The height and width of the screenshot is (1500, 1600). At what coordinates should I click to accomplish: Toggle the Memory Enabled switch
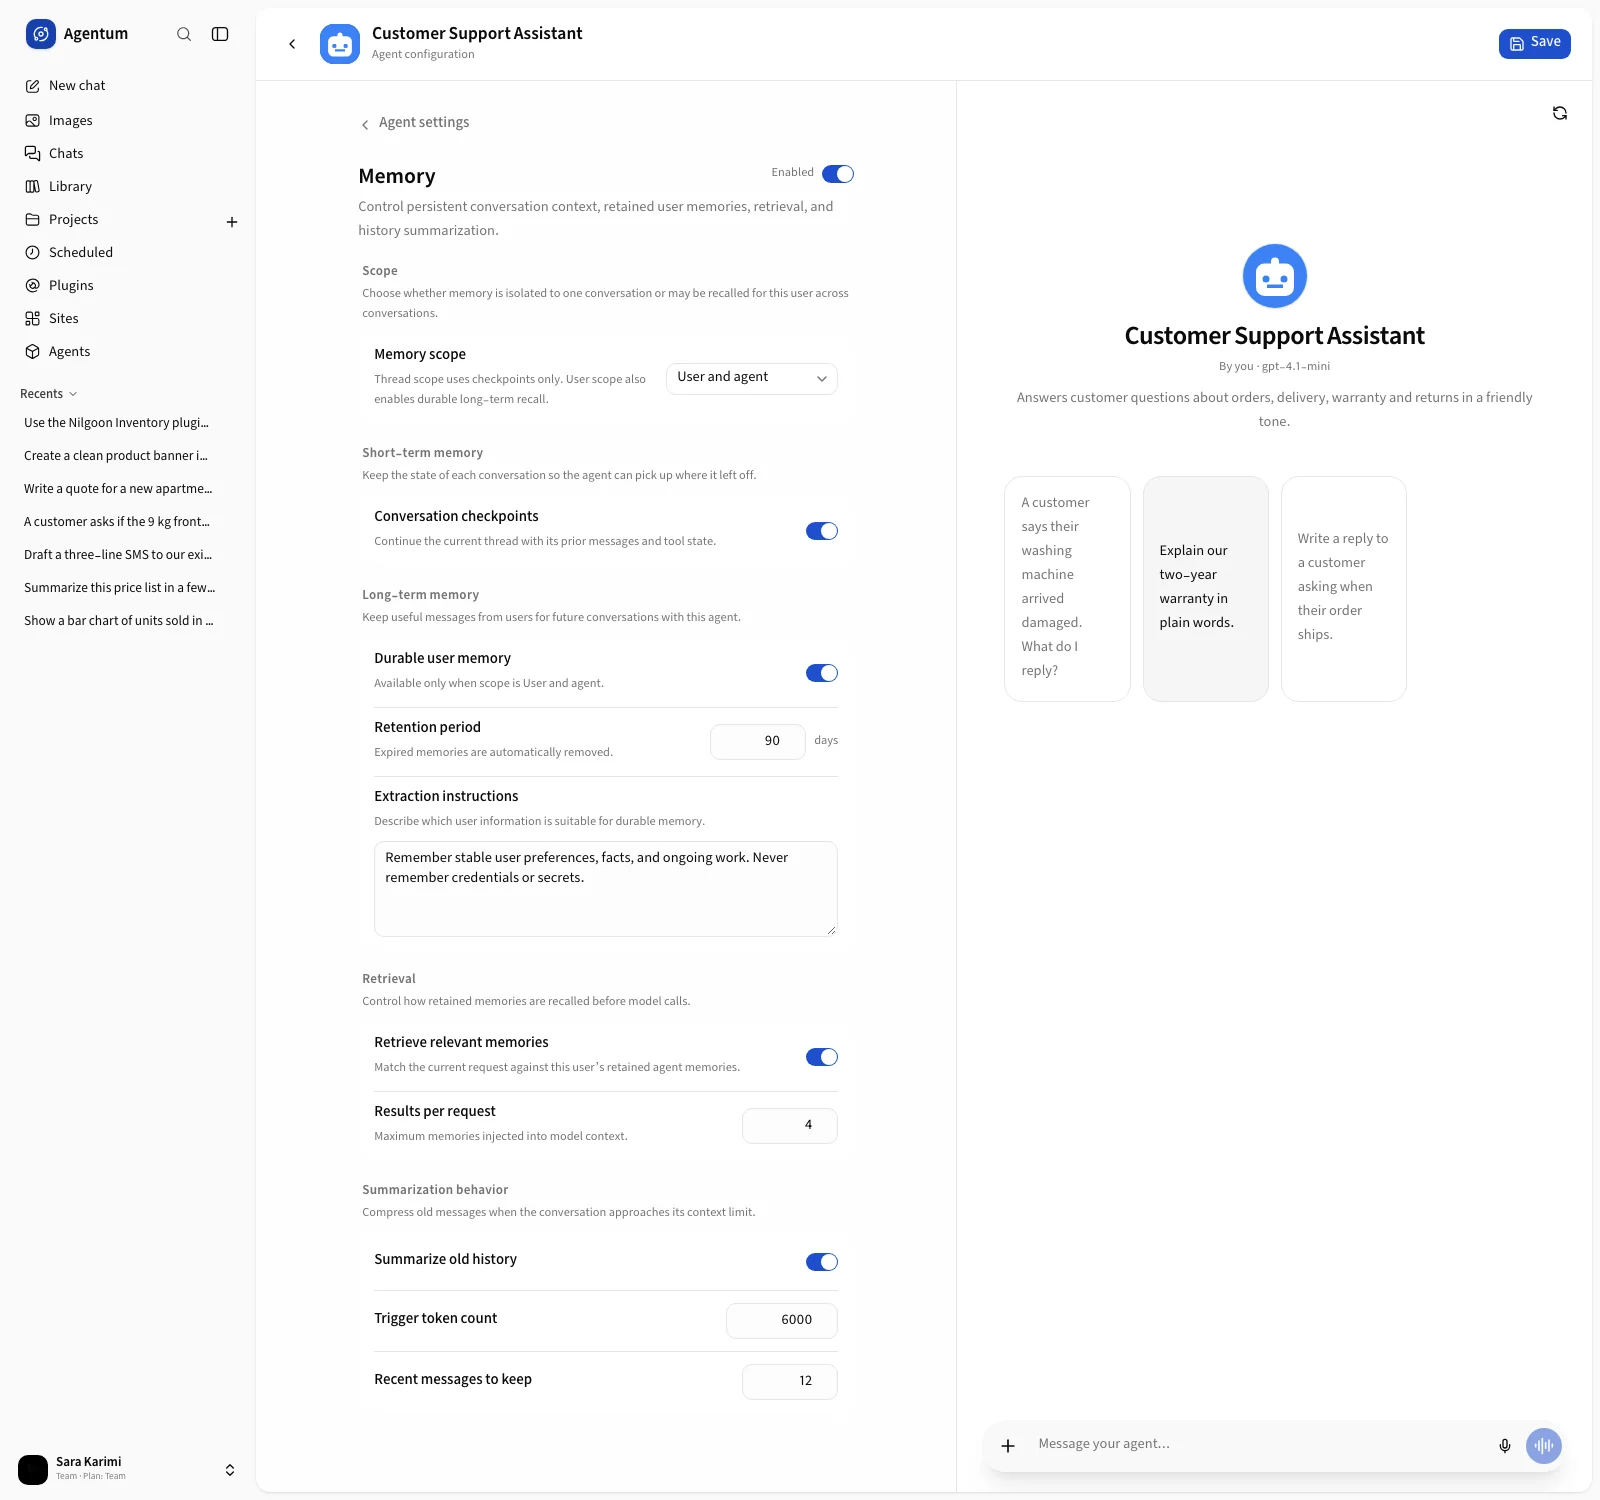[838, 174]
